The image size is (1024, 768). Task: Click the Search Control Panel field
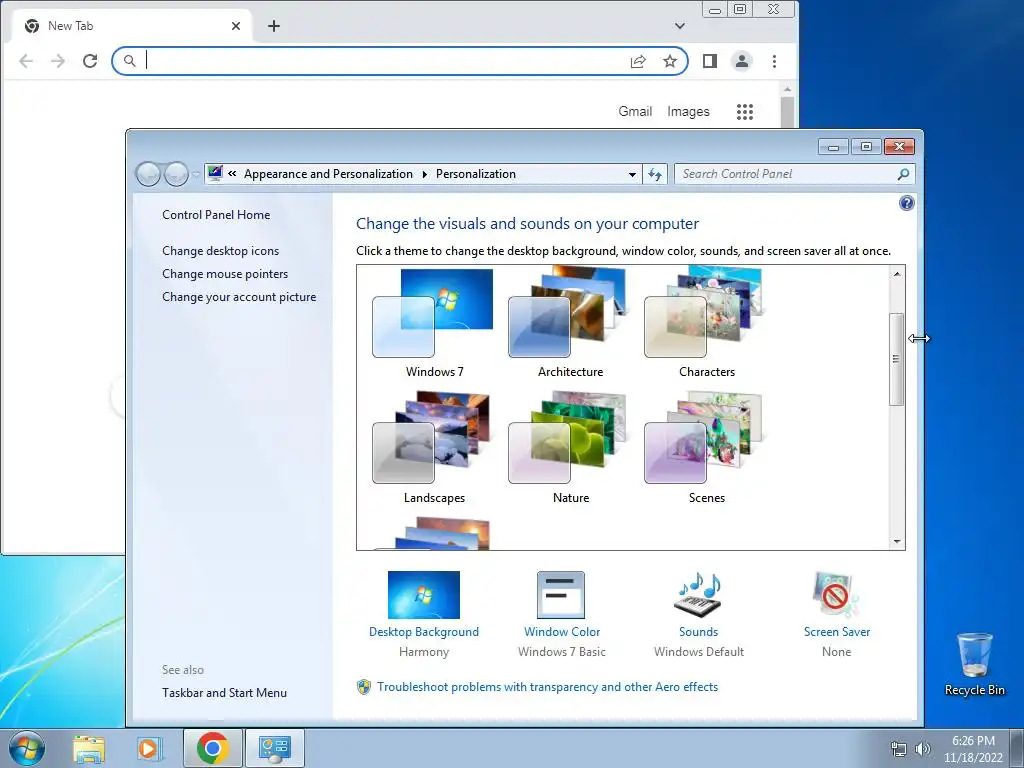pos(786,174)
